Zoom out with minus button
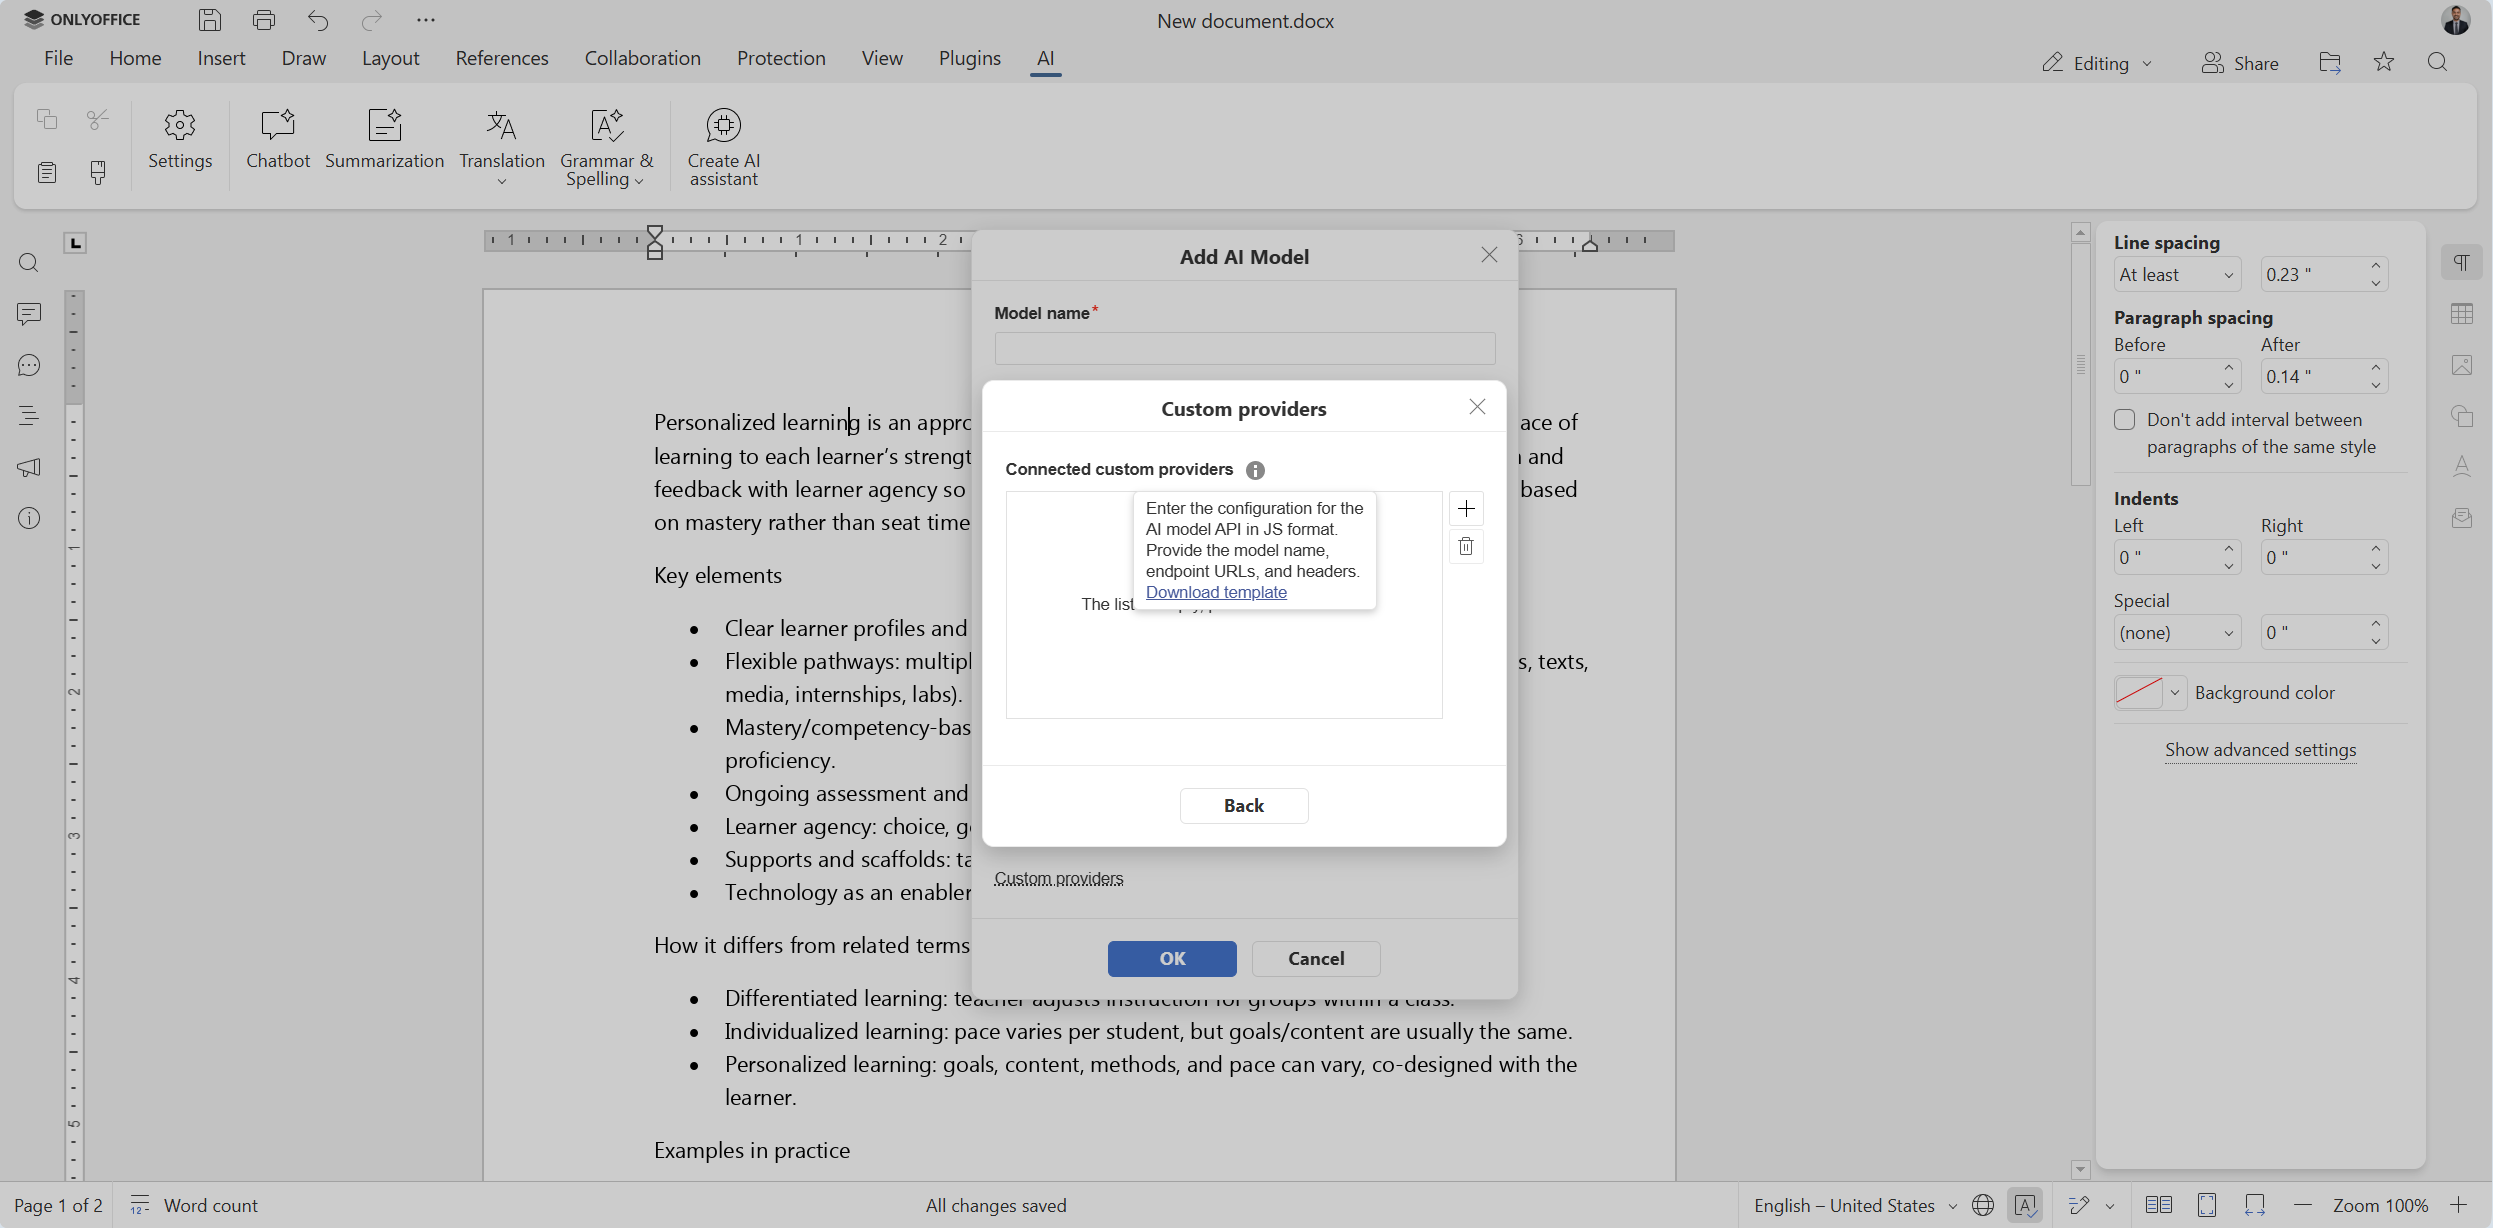Viewport: 2493px width, 1228px height. [x=2303, y=1205]
